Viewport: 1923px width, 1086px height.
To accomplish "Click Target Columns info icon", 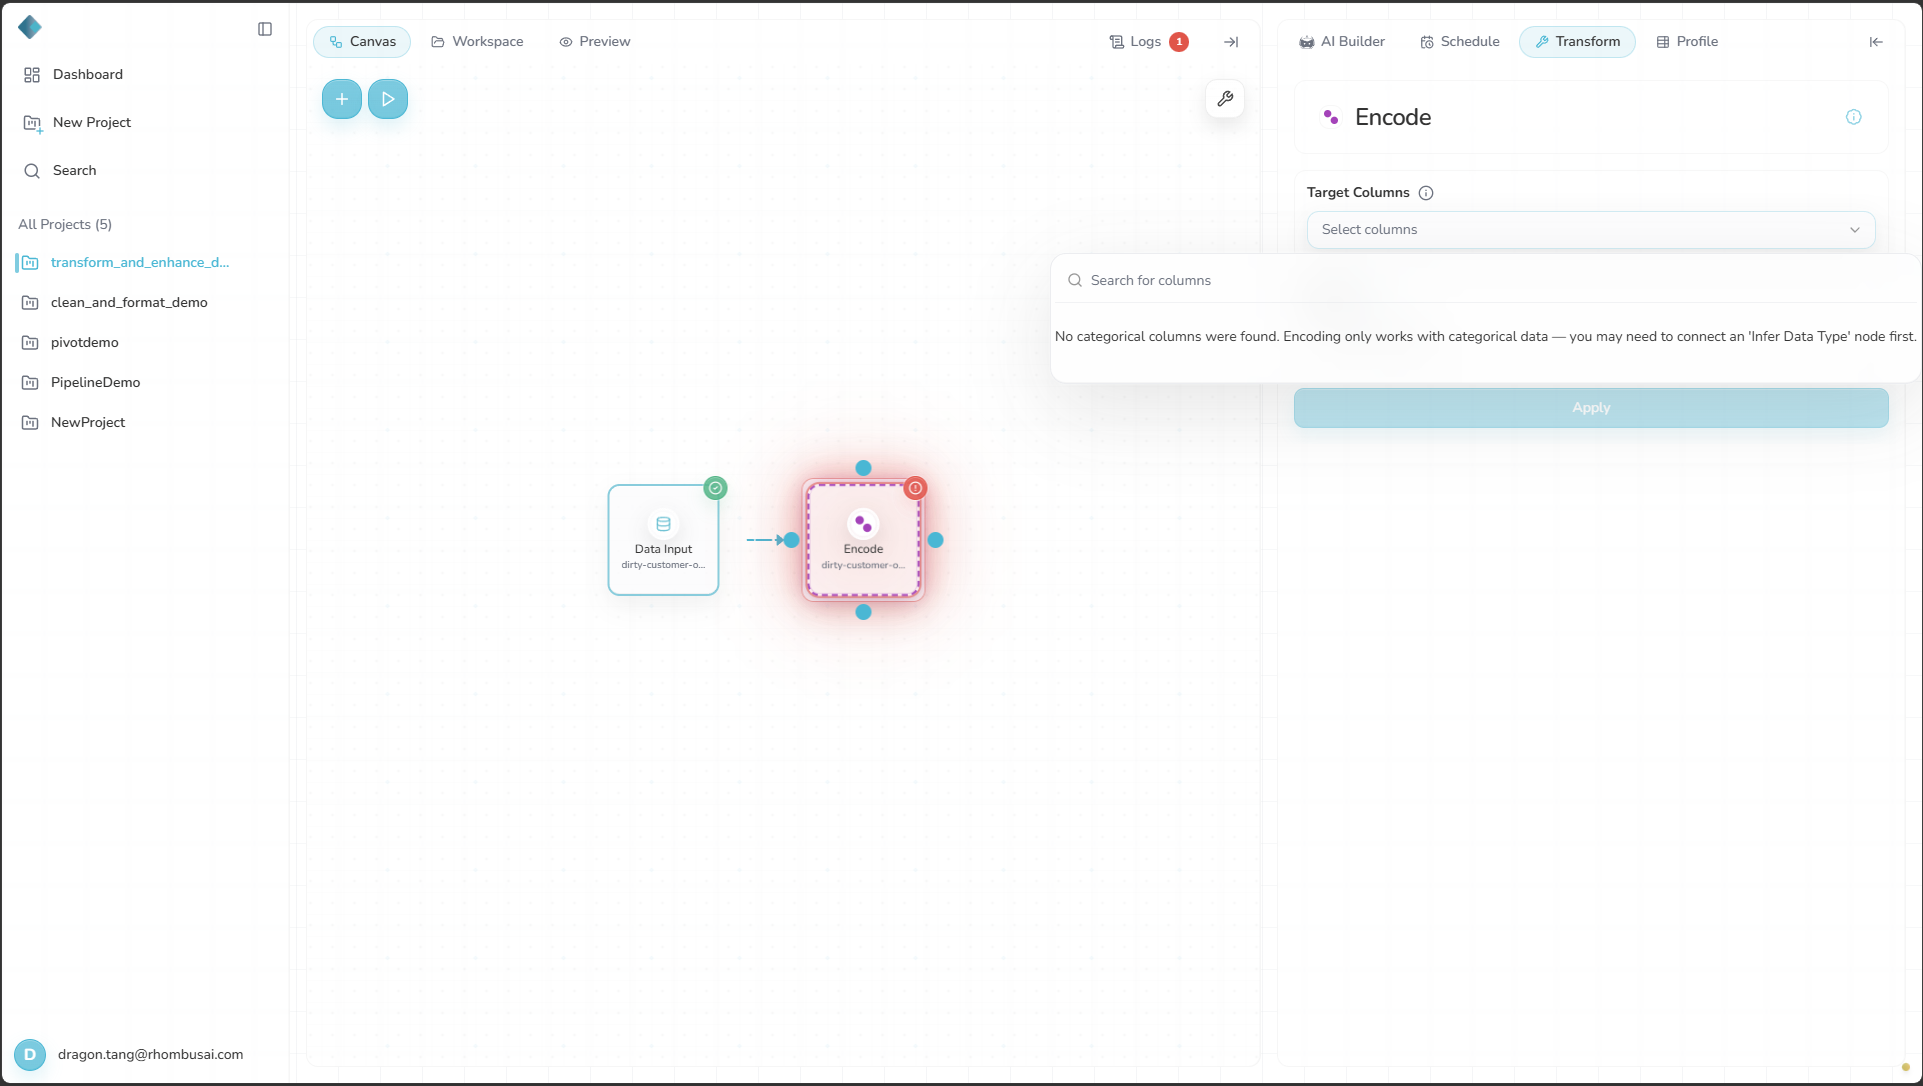I will (1426, 193).
